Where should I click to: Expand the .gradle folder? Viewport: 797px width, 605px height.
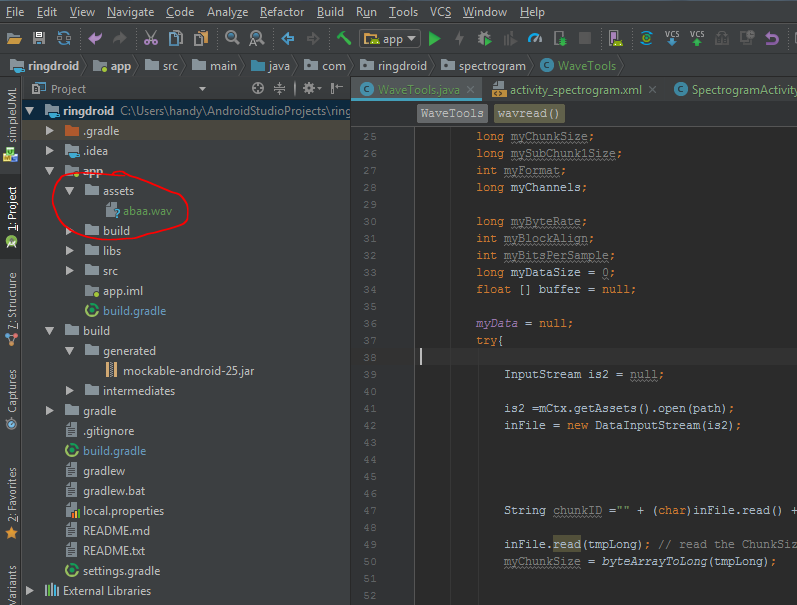(50, 131)
